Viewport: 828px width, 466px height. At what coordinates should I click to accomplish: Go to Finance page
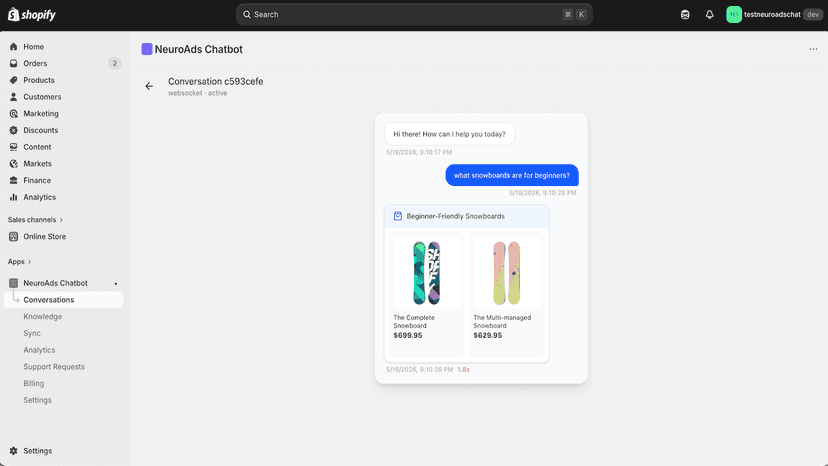[37, 180]
